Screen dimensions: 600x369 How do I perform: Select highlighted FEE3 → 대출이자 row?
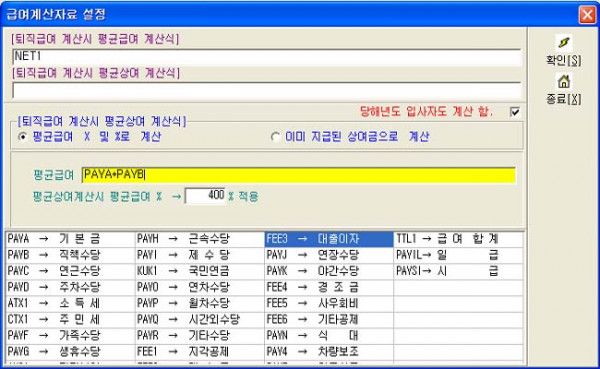click(x=329, y=239)
